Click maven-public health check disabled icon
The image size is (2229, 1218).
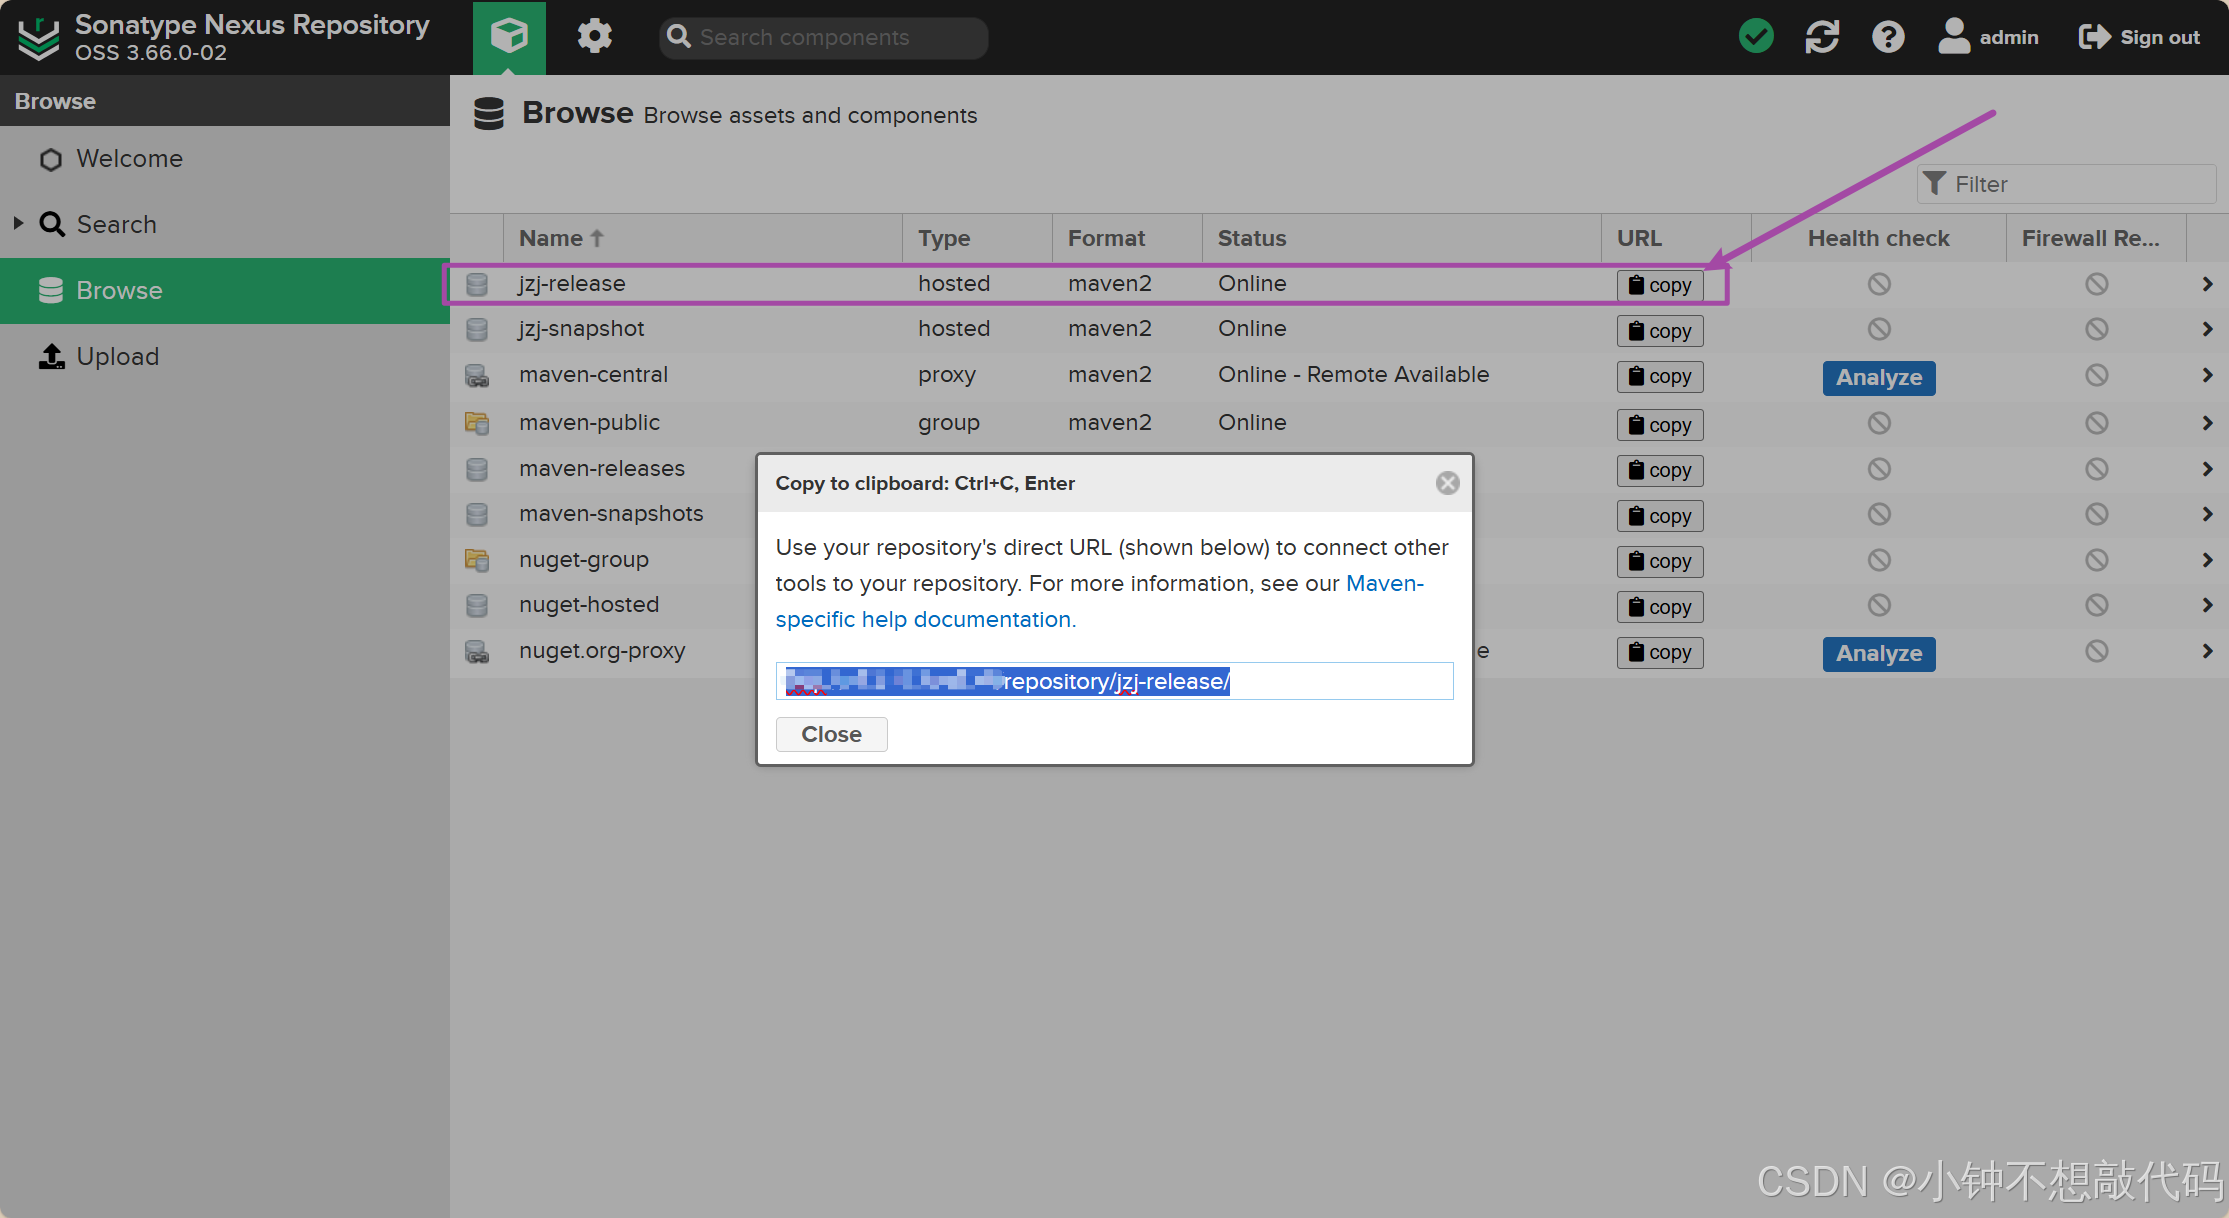[1879, 423]
